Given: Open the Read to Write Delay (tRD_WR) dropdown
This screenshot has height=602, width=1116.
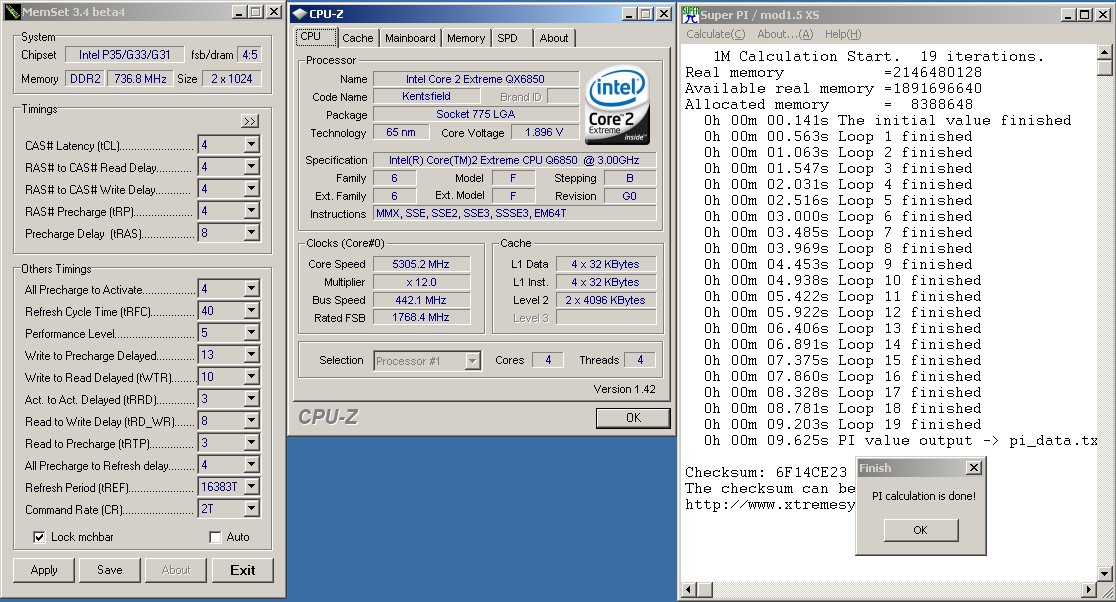Looking at the screenshot, I should click(251, 421).
